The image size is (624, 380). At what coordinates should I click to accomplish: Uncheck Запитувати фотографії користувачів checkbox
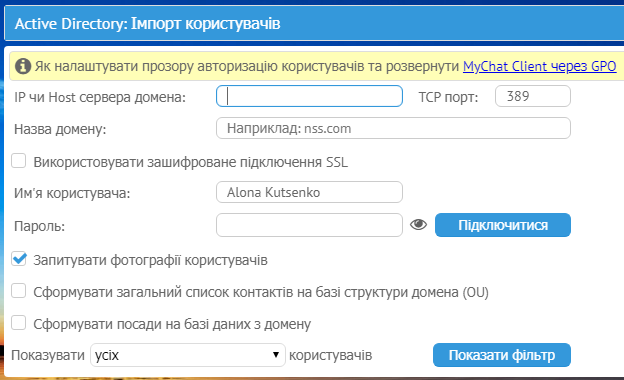19,259
